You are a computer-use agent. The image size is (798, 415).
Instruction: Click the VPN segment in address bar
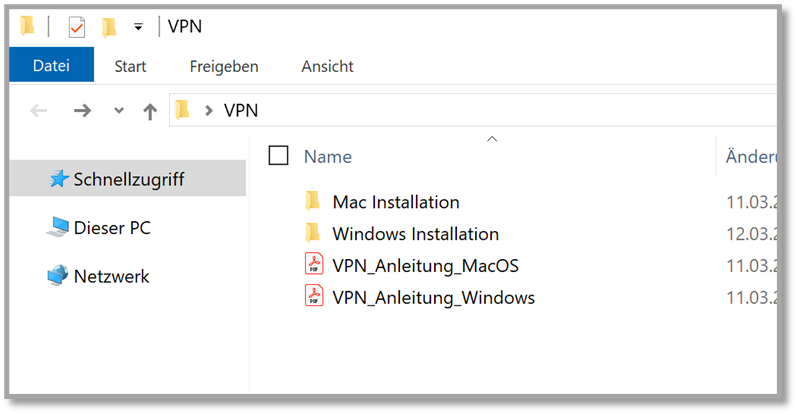point(241,111)
